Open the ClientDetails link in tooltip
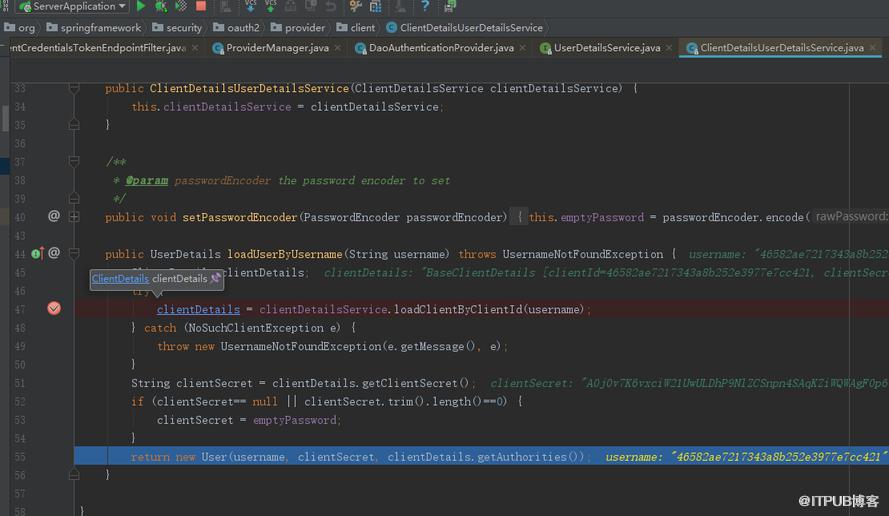Viewport: 889px width, 516px height. 120,278
